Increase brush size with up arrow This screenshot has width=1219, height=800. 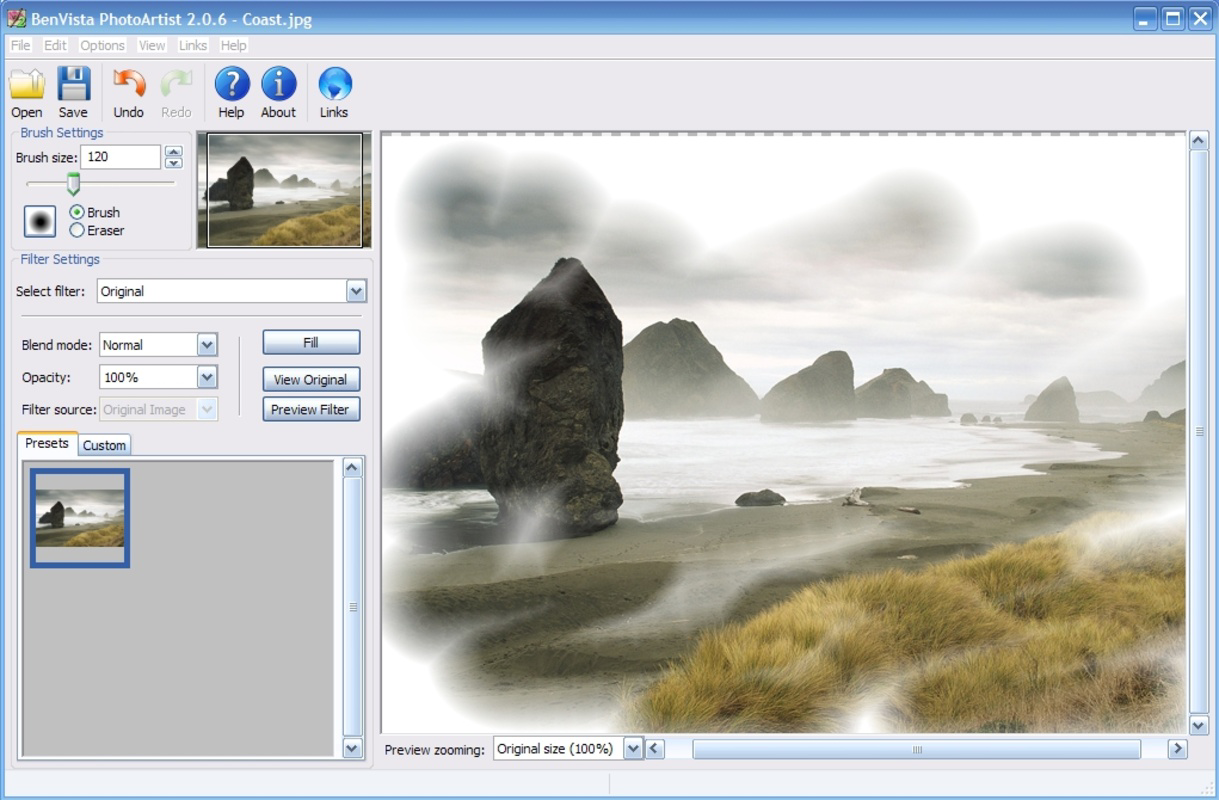(174, 152)
